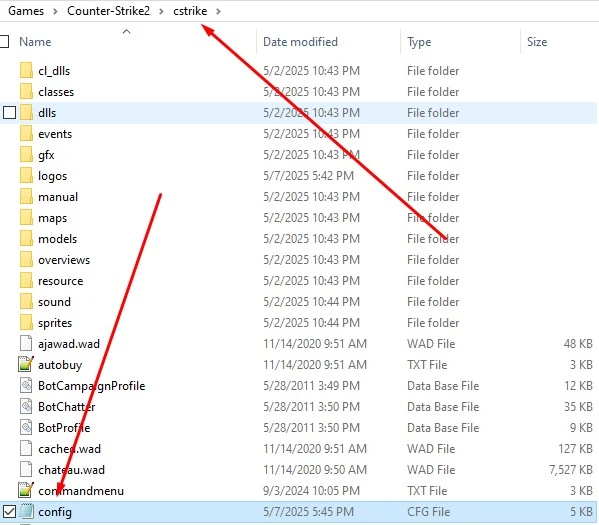Click the BotCampaignProfile database file icon
The image size is (599, 525).
click(26, 386)
